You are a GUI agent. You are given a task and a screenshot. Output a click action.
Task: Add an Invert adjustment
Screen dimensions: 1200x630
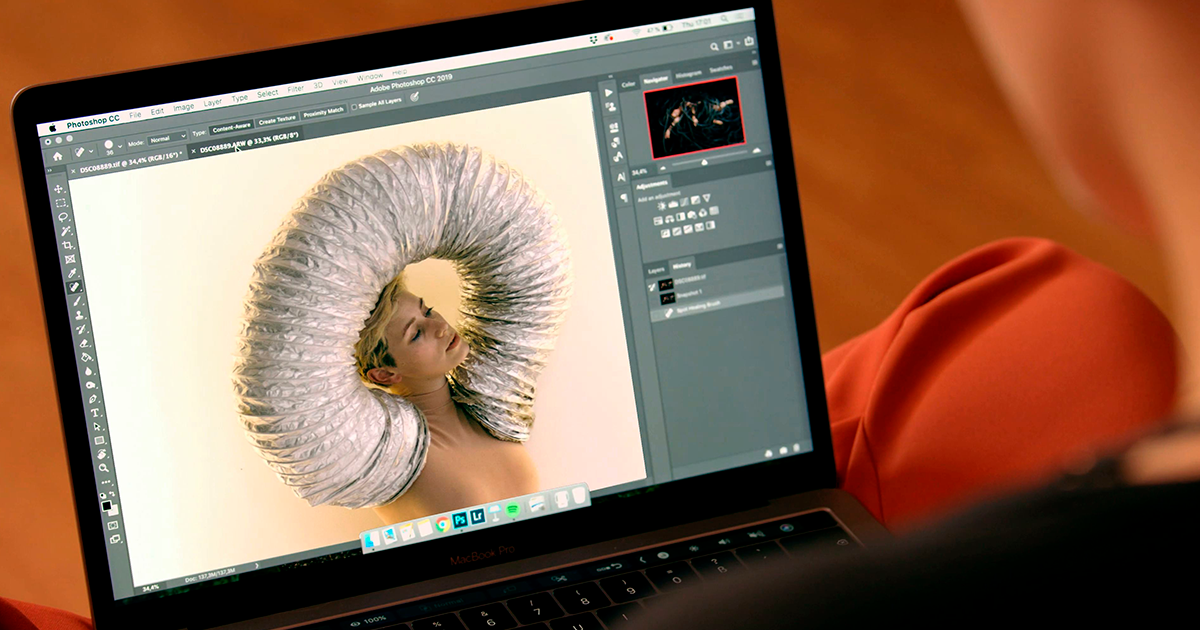click(666, 233)
